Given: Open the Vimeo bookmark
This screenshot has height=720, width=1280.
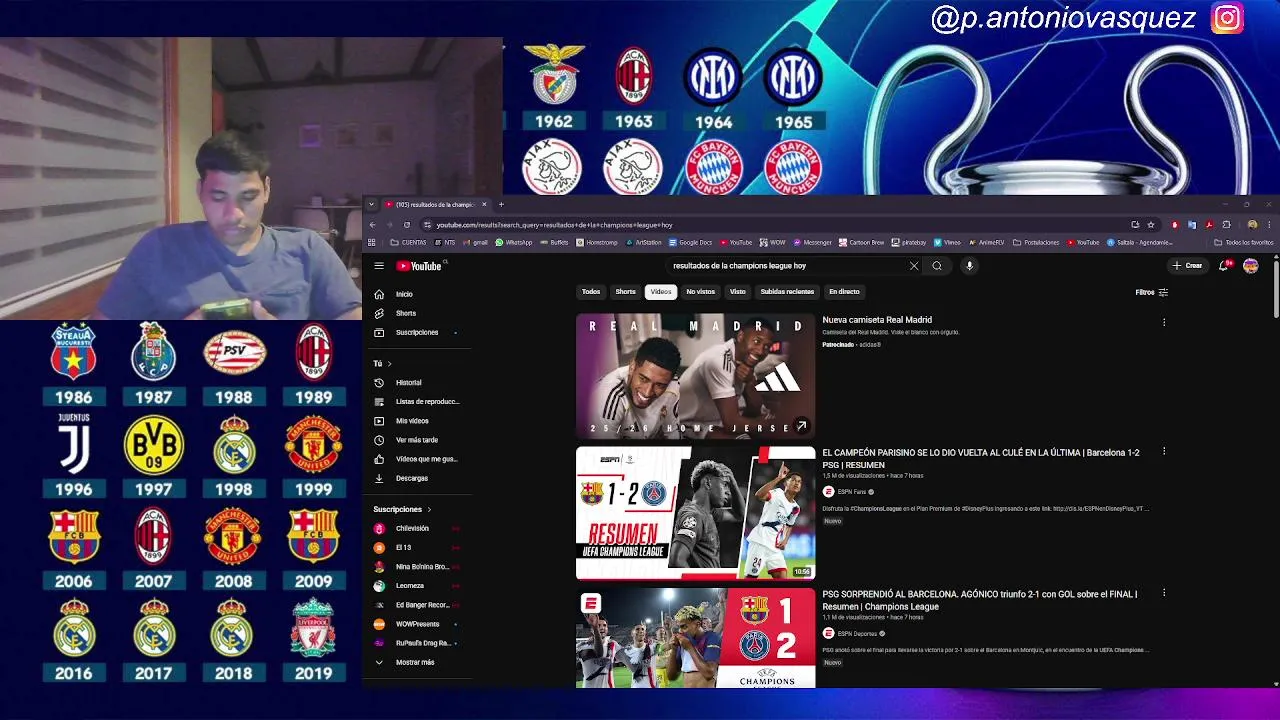Looking at the screenshot, I should click(x=948, y=242).
